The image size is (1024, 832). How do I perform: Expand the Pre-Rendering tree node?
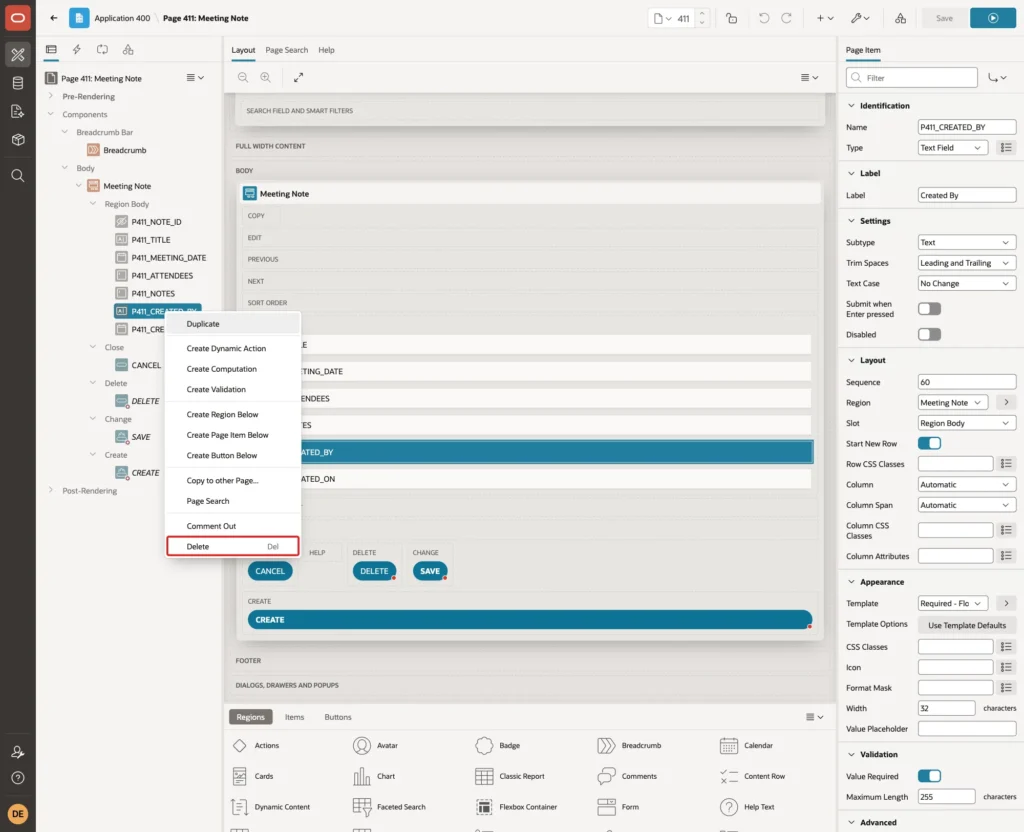pos(51,96)
